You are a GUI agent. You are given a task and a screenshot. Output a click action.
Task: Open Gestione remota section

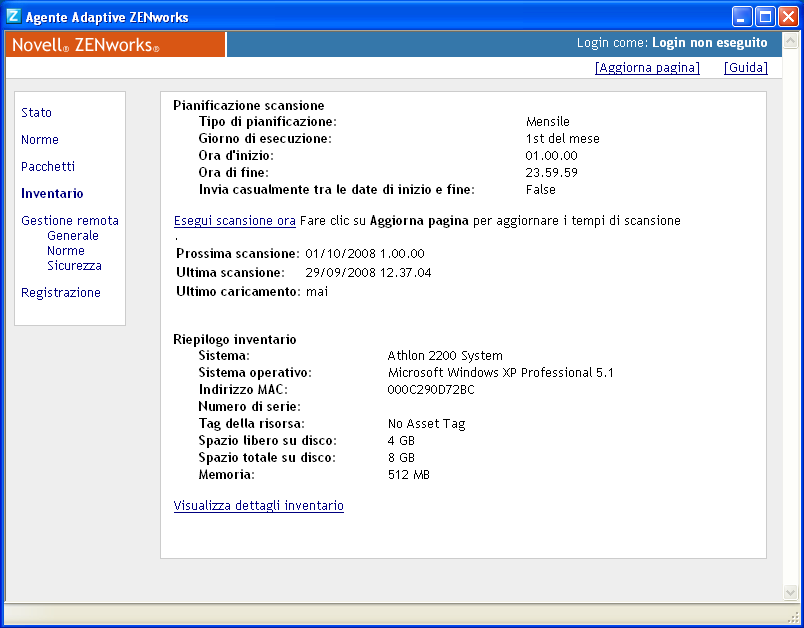pos(70,220)
